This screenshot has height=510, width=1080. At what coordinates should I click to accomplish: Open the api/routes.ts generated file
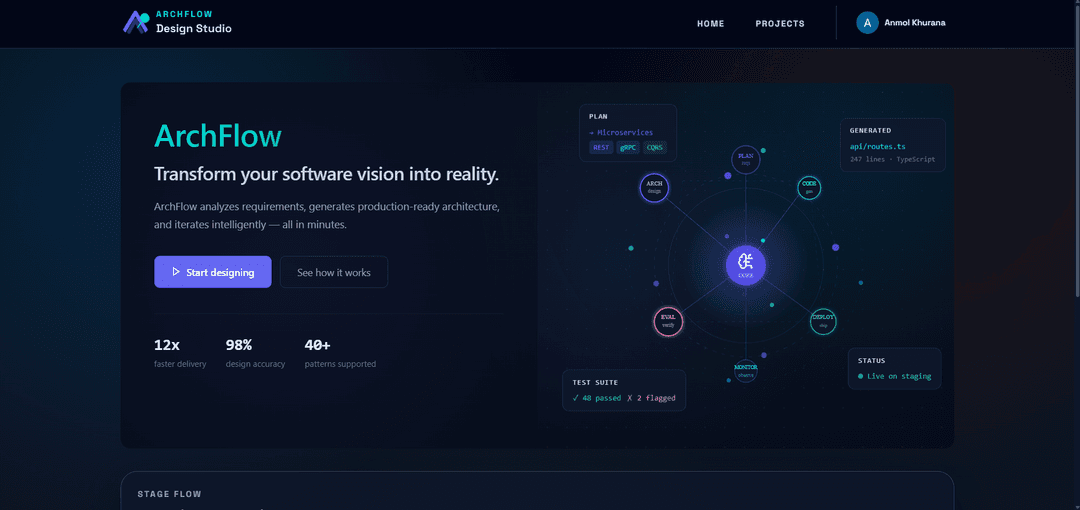[x=876, y=146]
